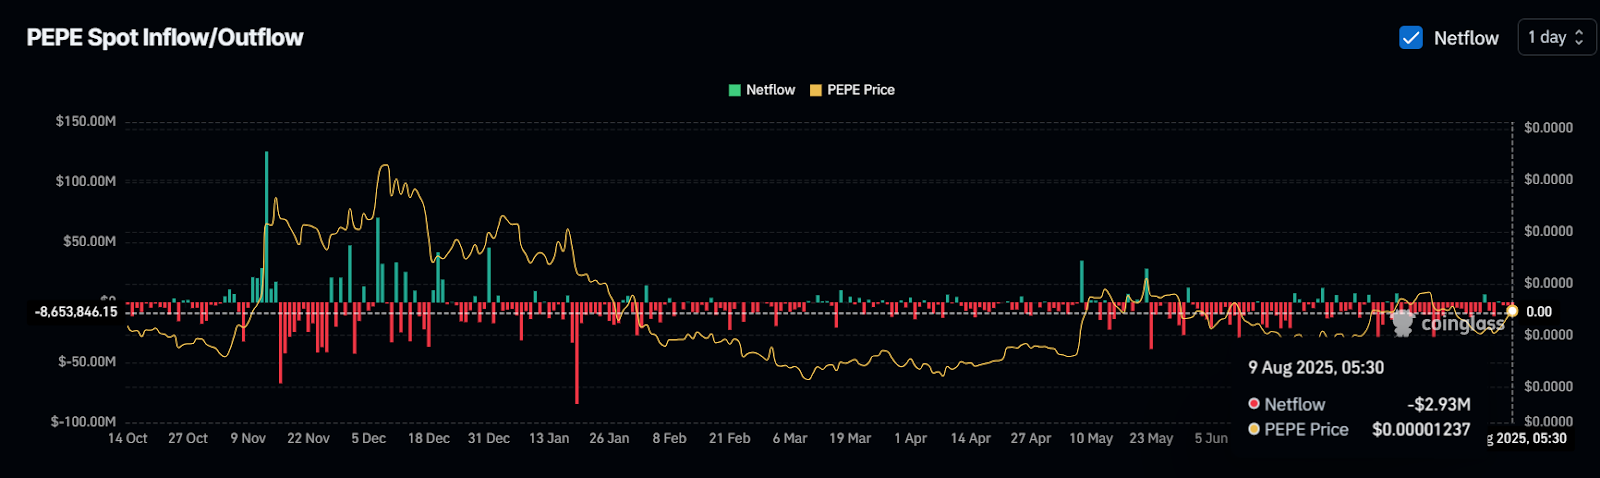Click the $150.00M y-axis label
This screenshot has width=1600, height=478.
86,121
